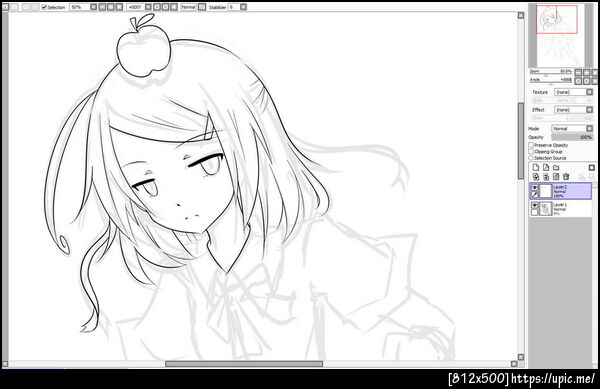Image resolution: width=600 pixels, height=389 pixels.
Task: Open the rotation angle dropdown in the toolbar
Action: click(x=148, y=7)
